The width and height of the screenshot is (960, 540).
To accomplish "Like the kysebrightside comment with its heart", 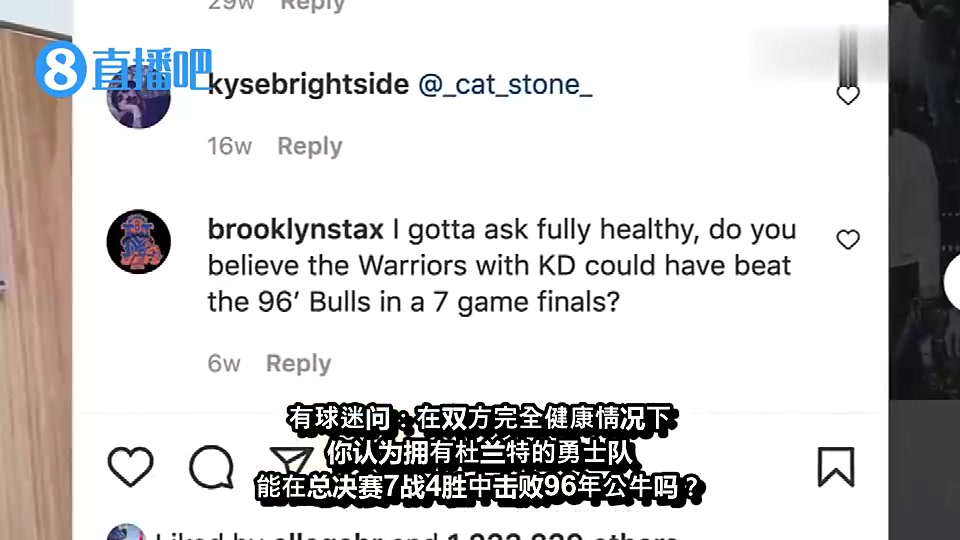I will (848, 95).
